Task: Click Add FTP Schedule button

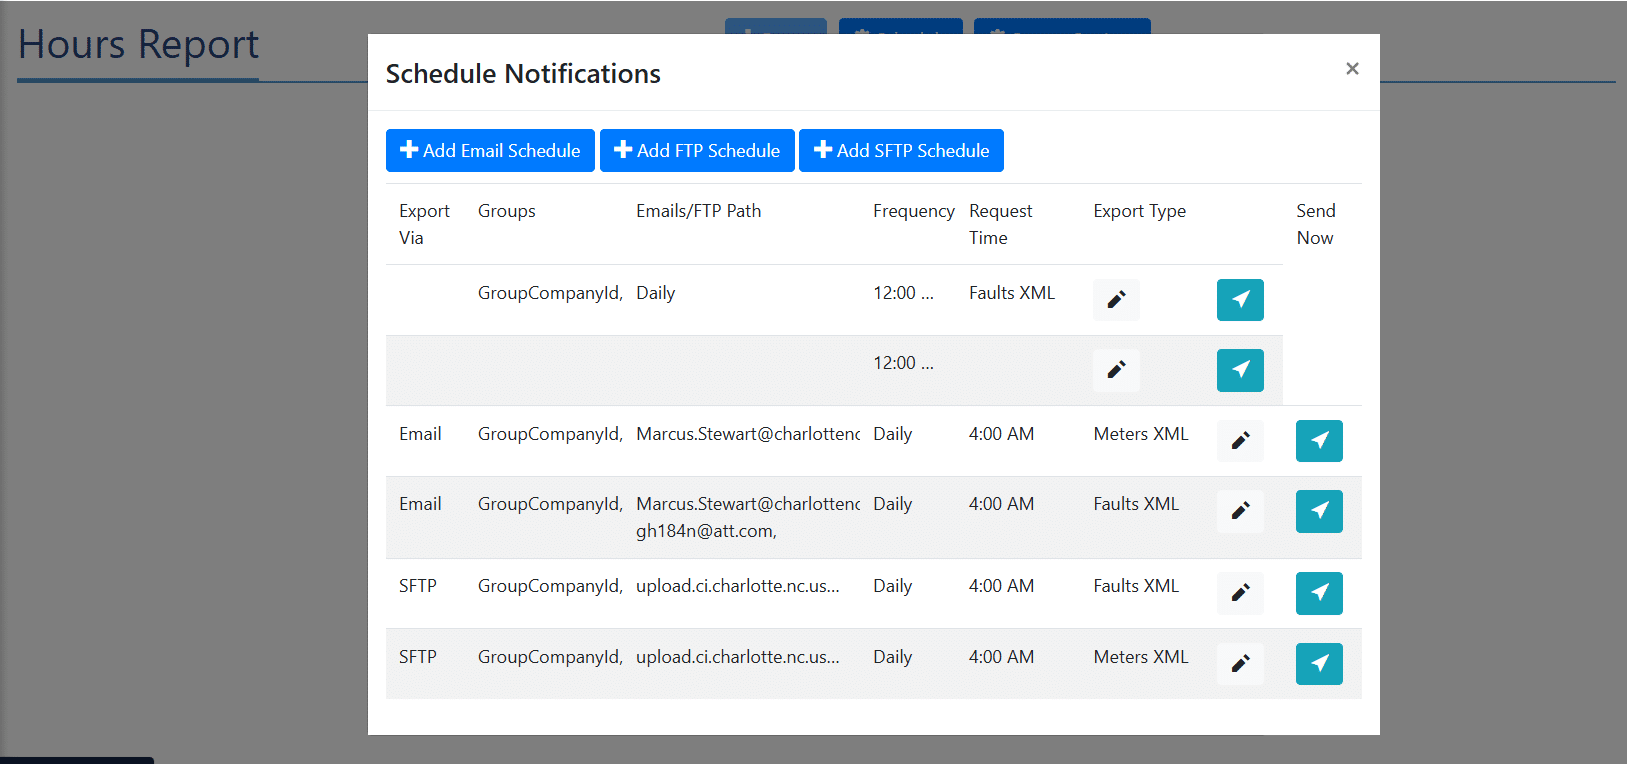Action: [697, 151]
